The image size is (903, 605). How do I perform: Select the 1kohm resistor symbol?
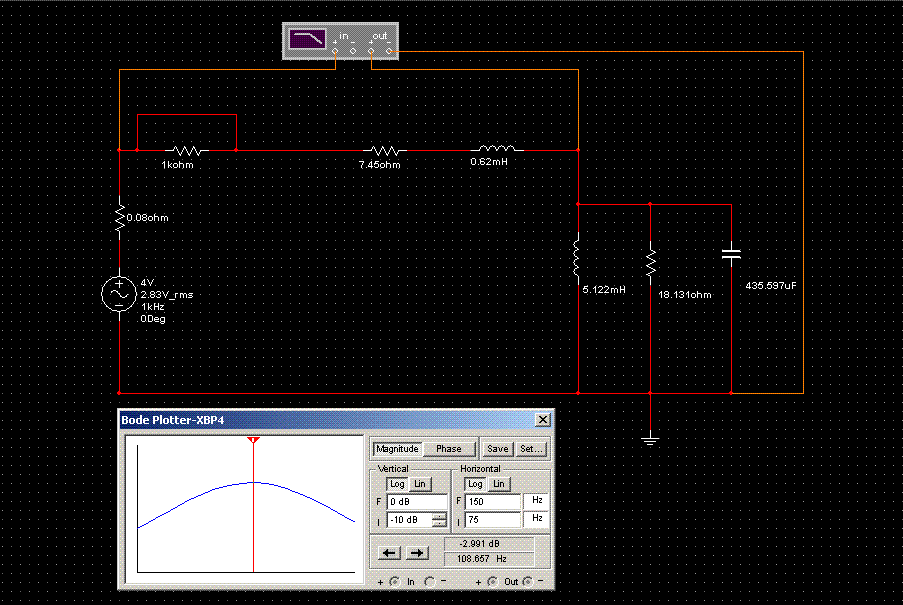(187, 151)
